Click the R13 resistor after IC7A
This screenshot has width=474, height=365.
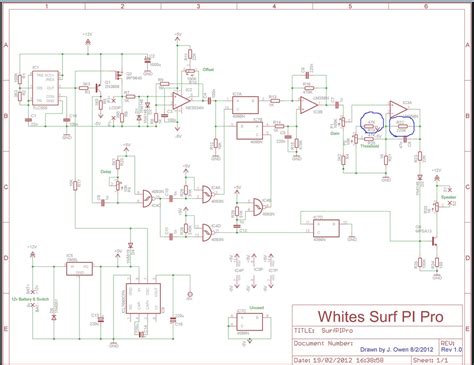tap(274, 100)
